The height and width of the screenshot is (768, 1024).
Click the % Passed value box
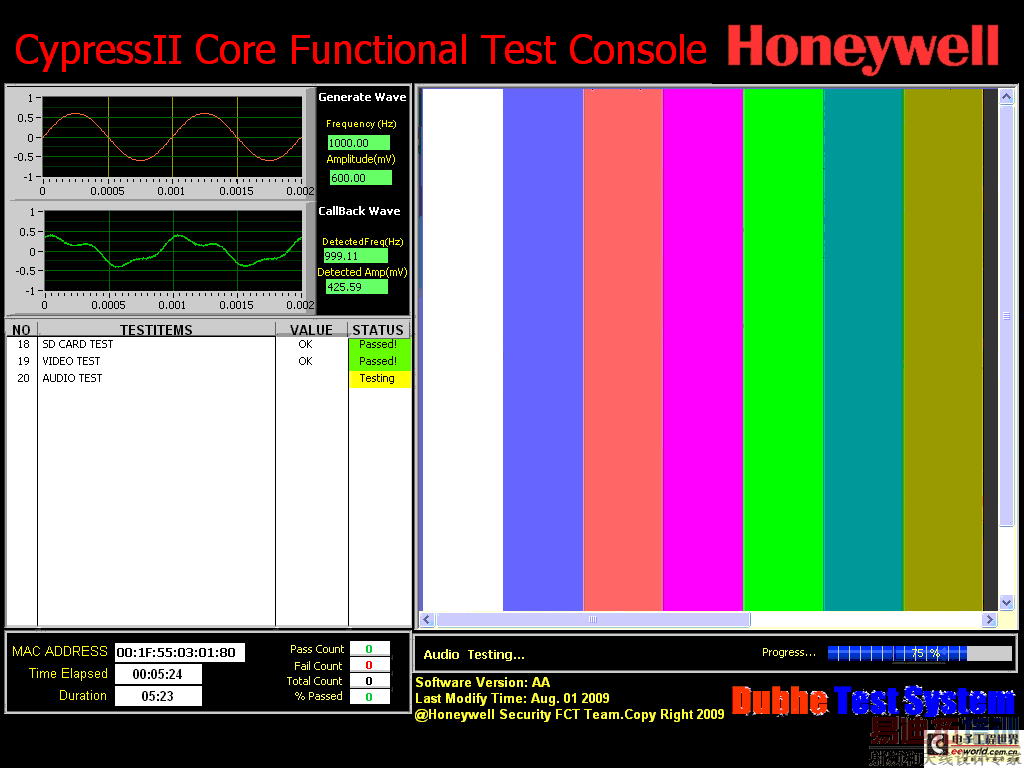pyautogui.click(x=370, y=697)
